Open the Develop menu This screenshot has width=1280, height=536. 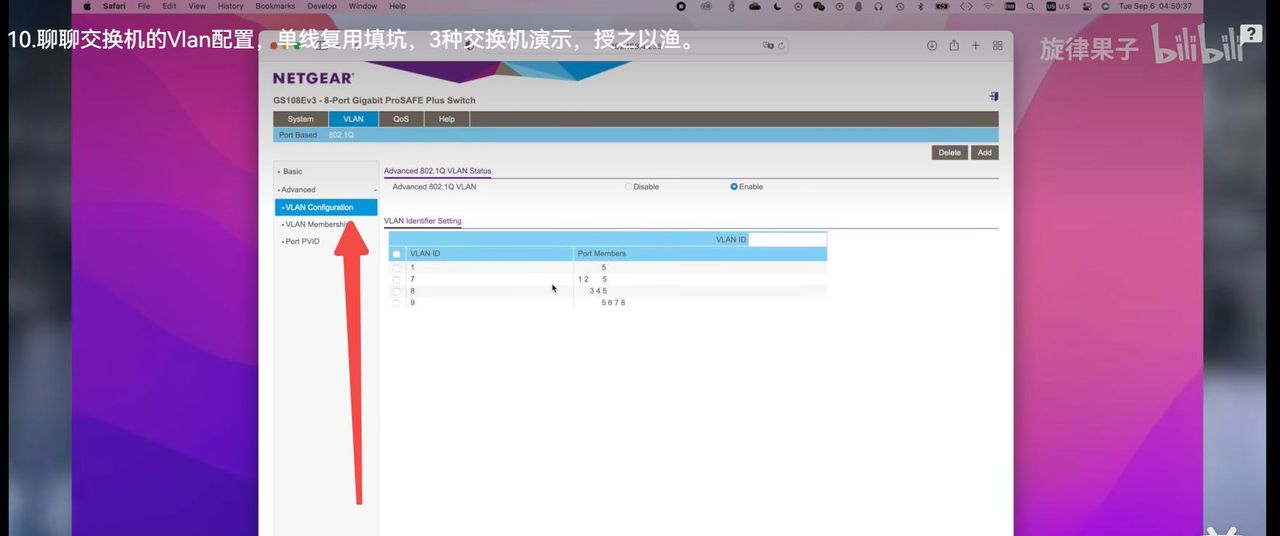(322, 6)
